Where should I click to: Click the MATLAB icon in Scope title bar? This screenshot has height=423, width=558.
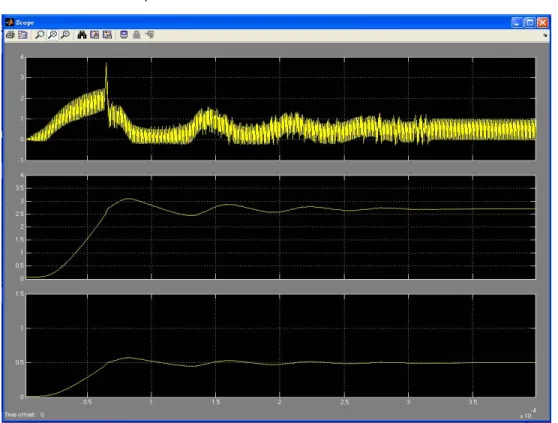point(10,22)
